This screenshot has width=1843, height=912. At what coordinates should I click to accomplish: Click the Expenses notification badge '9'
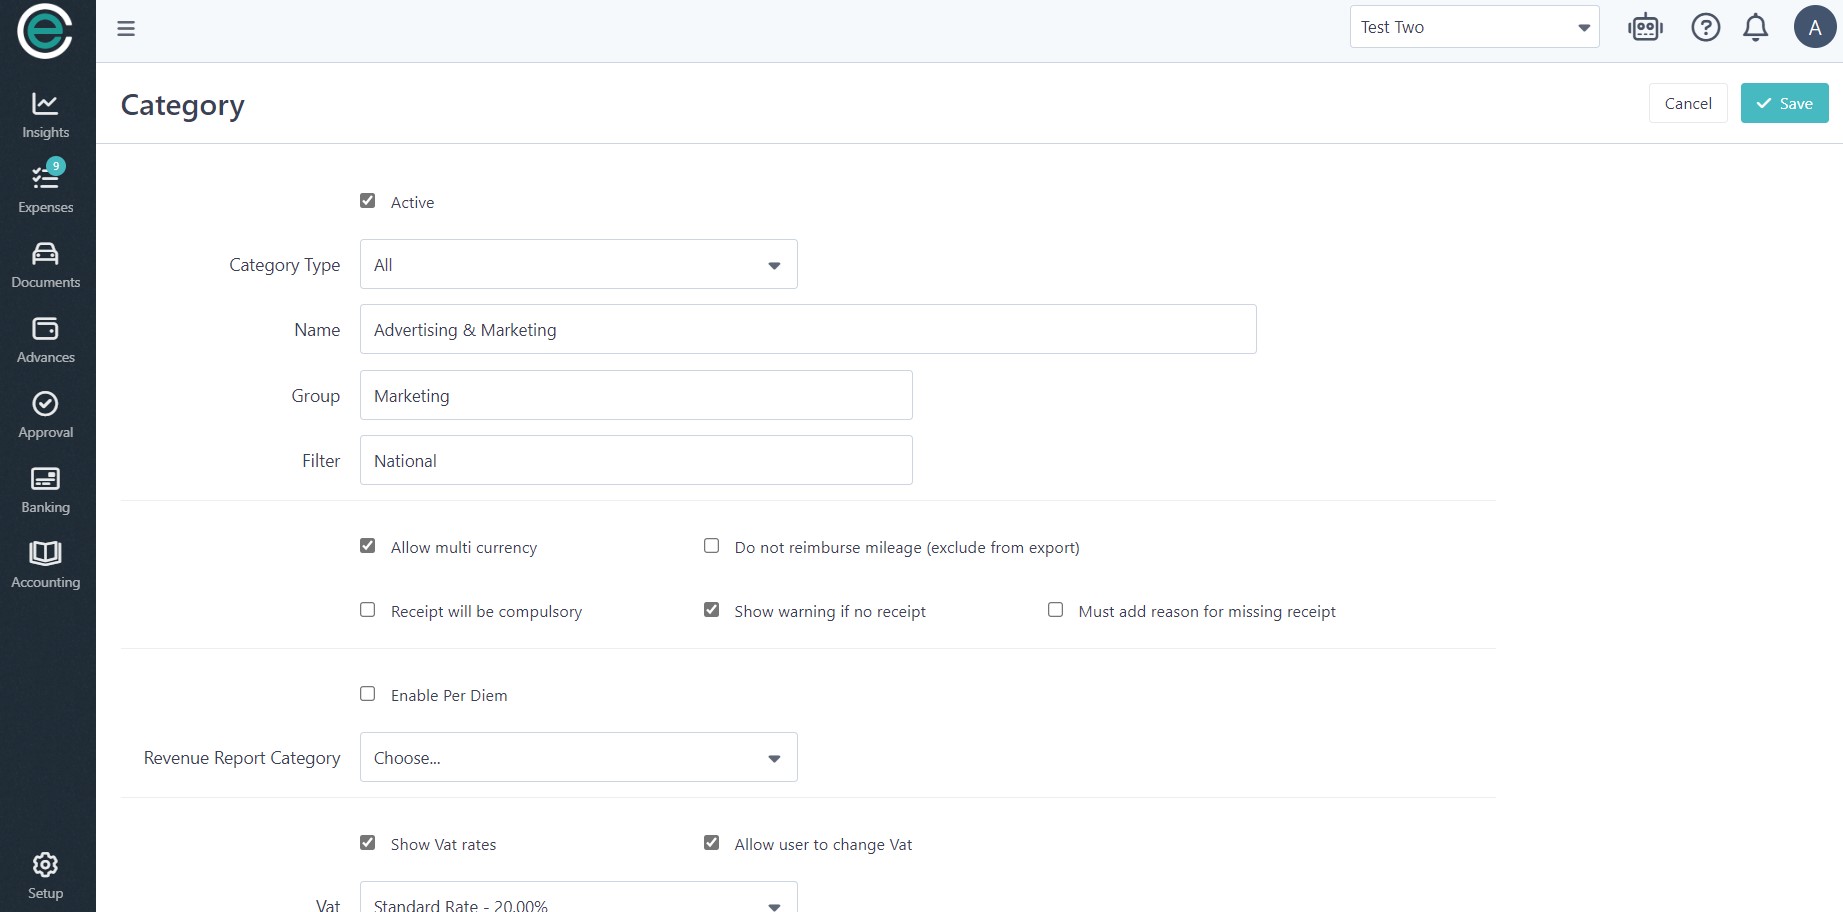pyautogui.click(x=56, y=166)
